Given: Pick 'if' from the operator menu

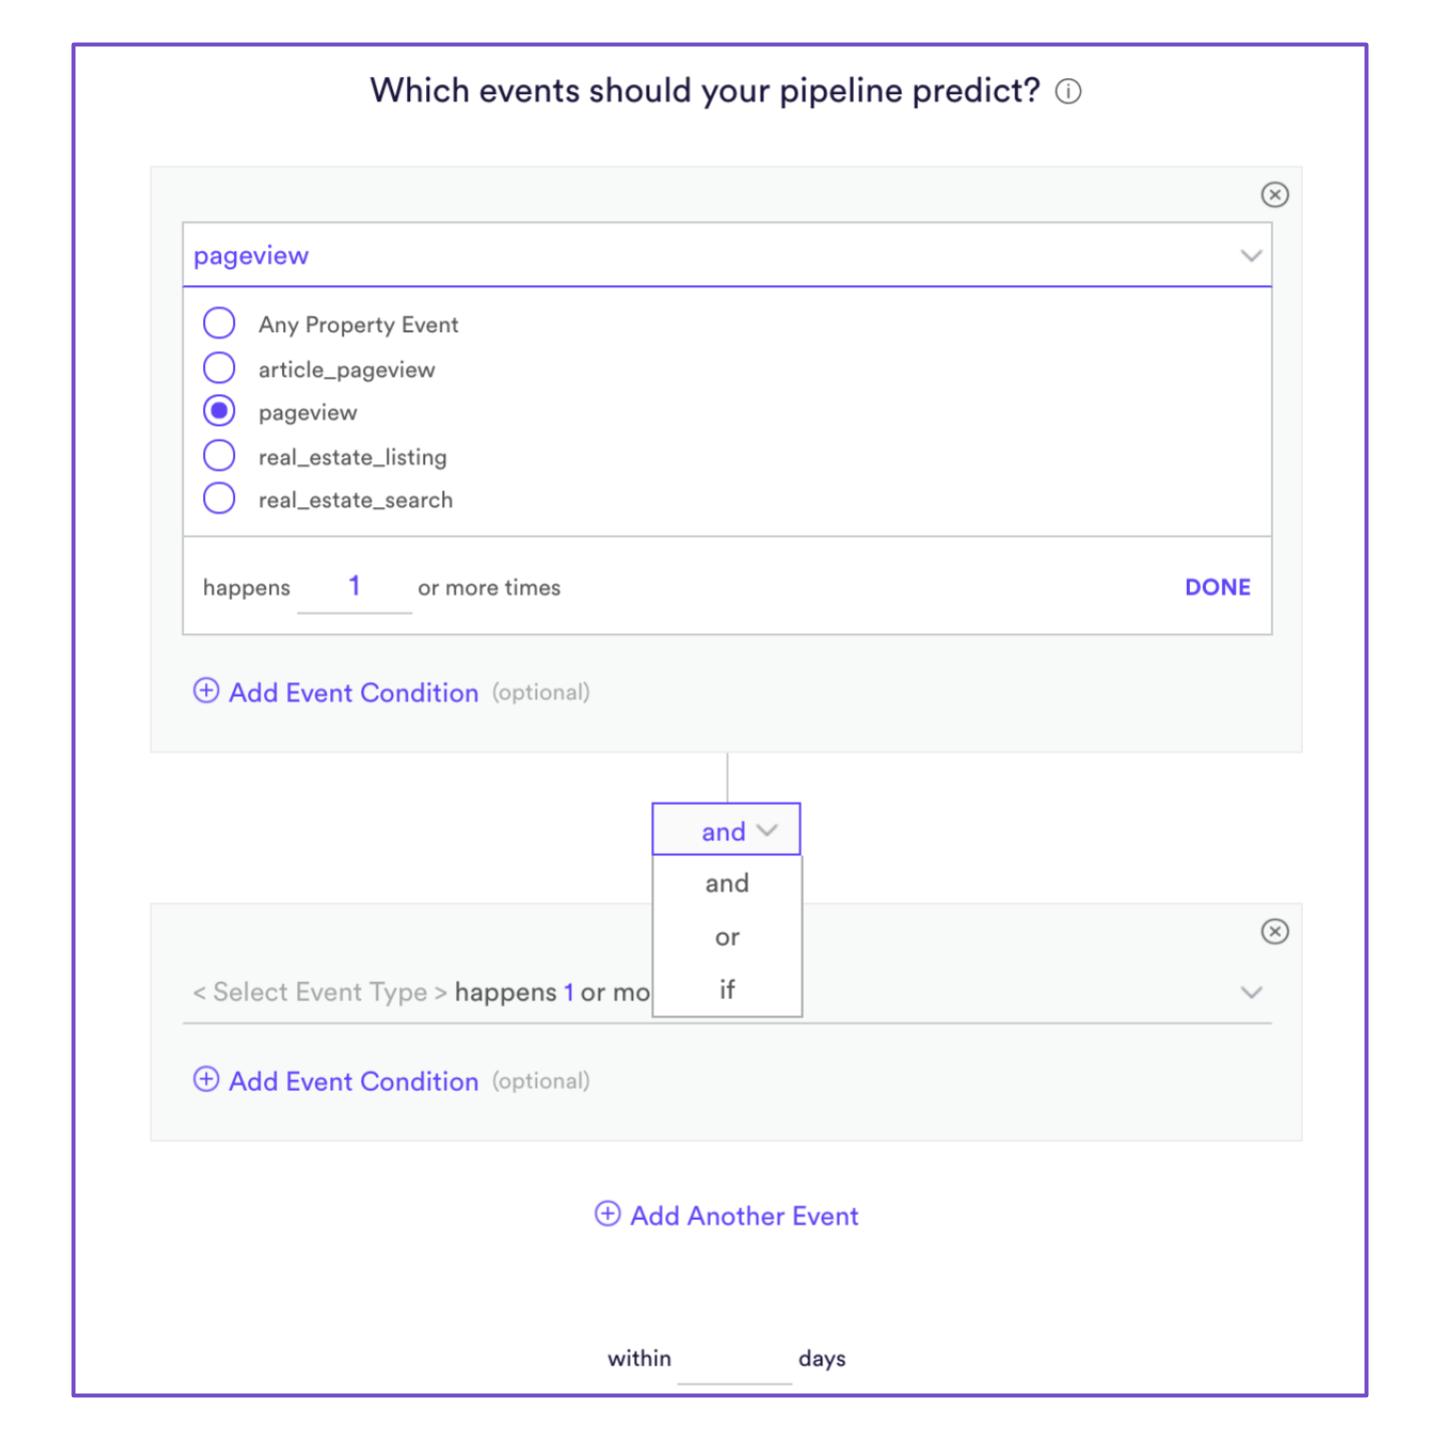Looking at the screenshot, I should 727,989.
